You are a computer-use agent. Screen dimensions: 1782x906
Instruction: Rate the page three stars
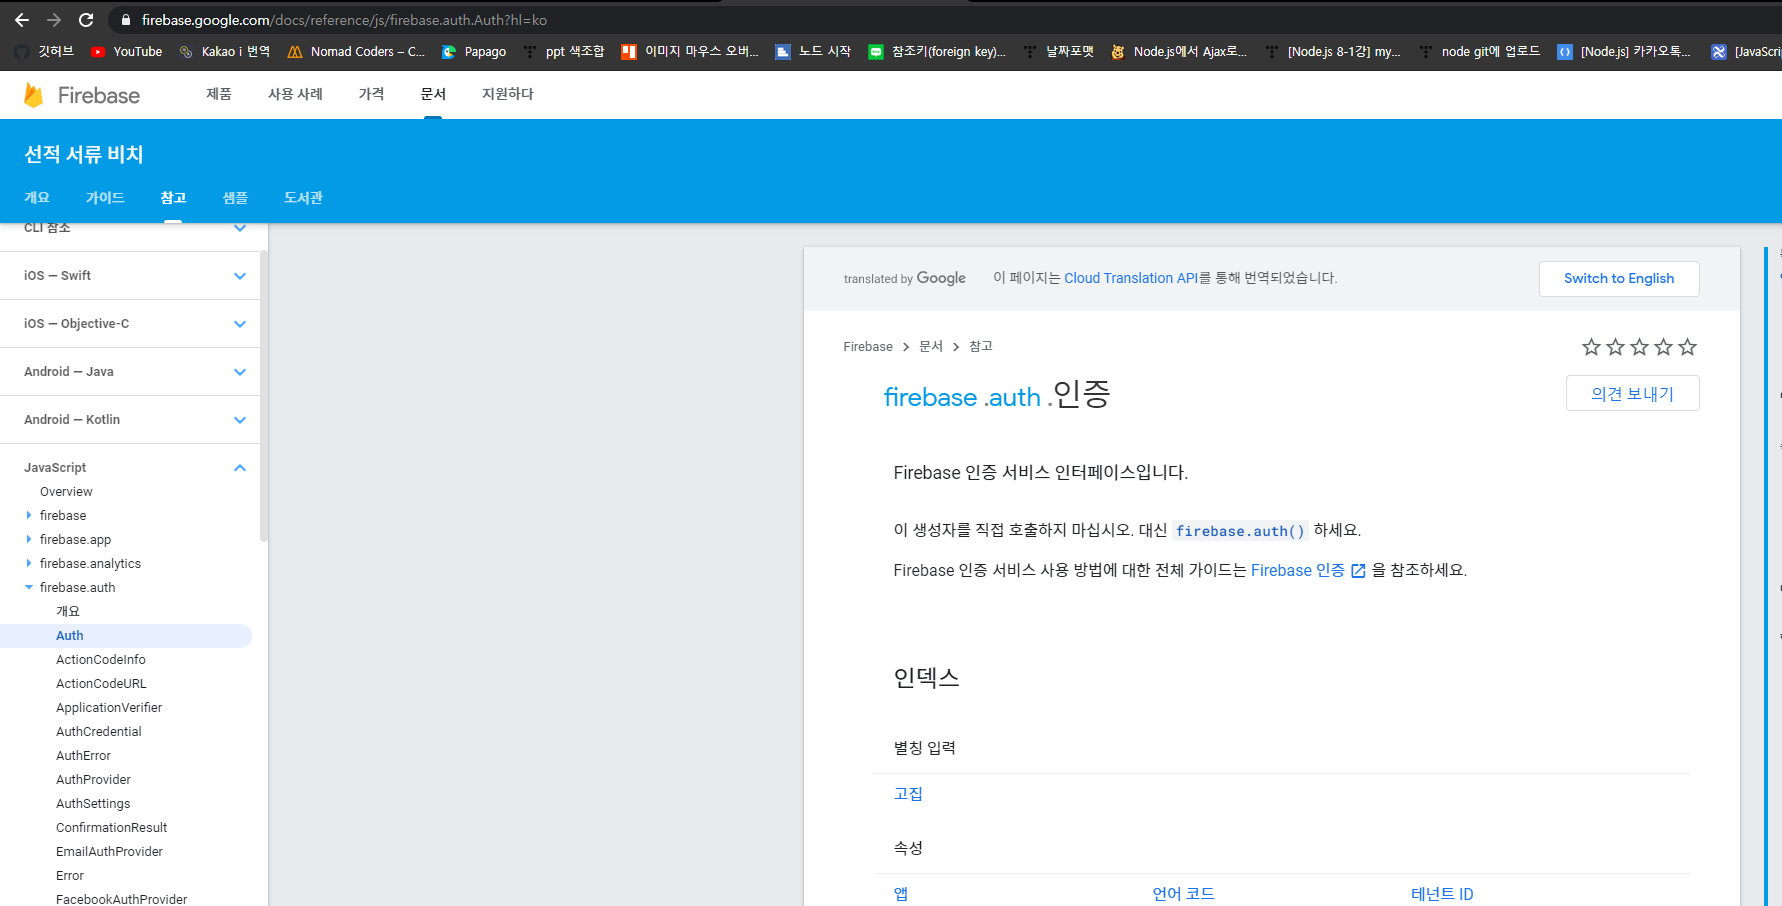coord(1639,347)
